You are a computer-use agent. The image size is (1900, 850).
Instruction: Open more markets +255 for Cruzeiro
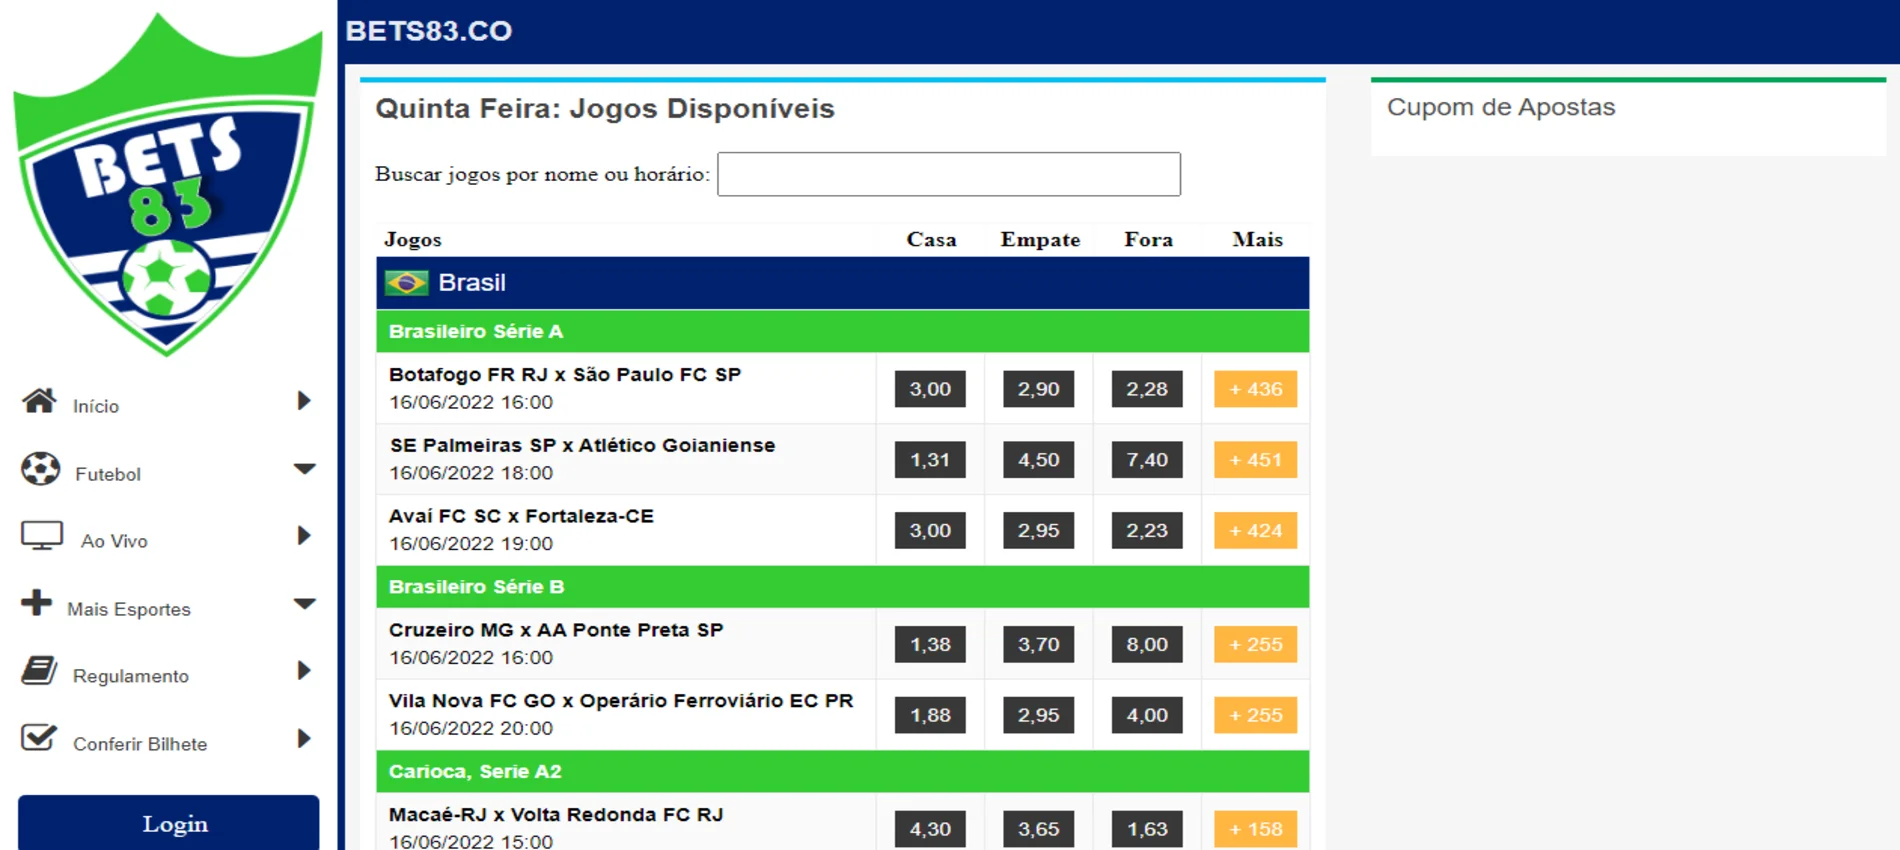[1256, 645]
